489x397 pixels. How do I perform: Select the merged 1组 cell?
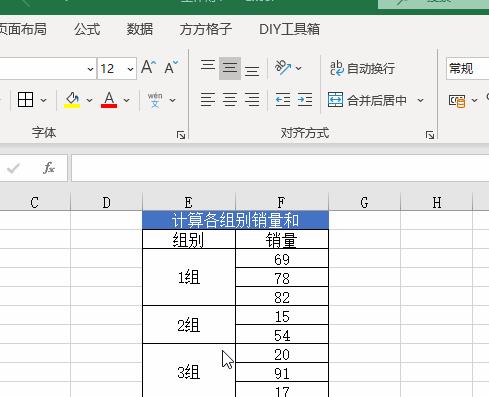tap(189, 277)
